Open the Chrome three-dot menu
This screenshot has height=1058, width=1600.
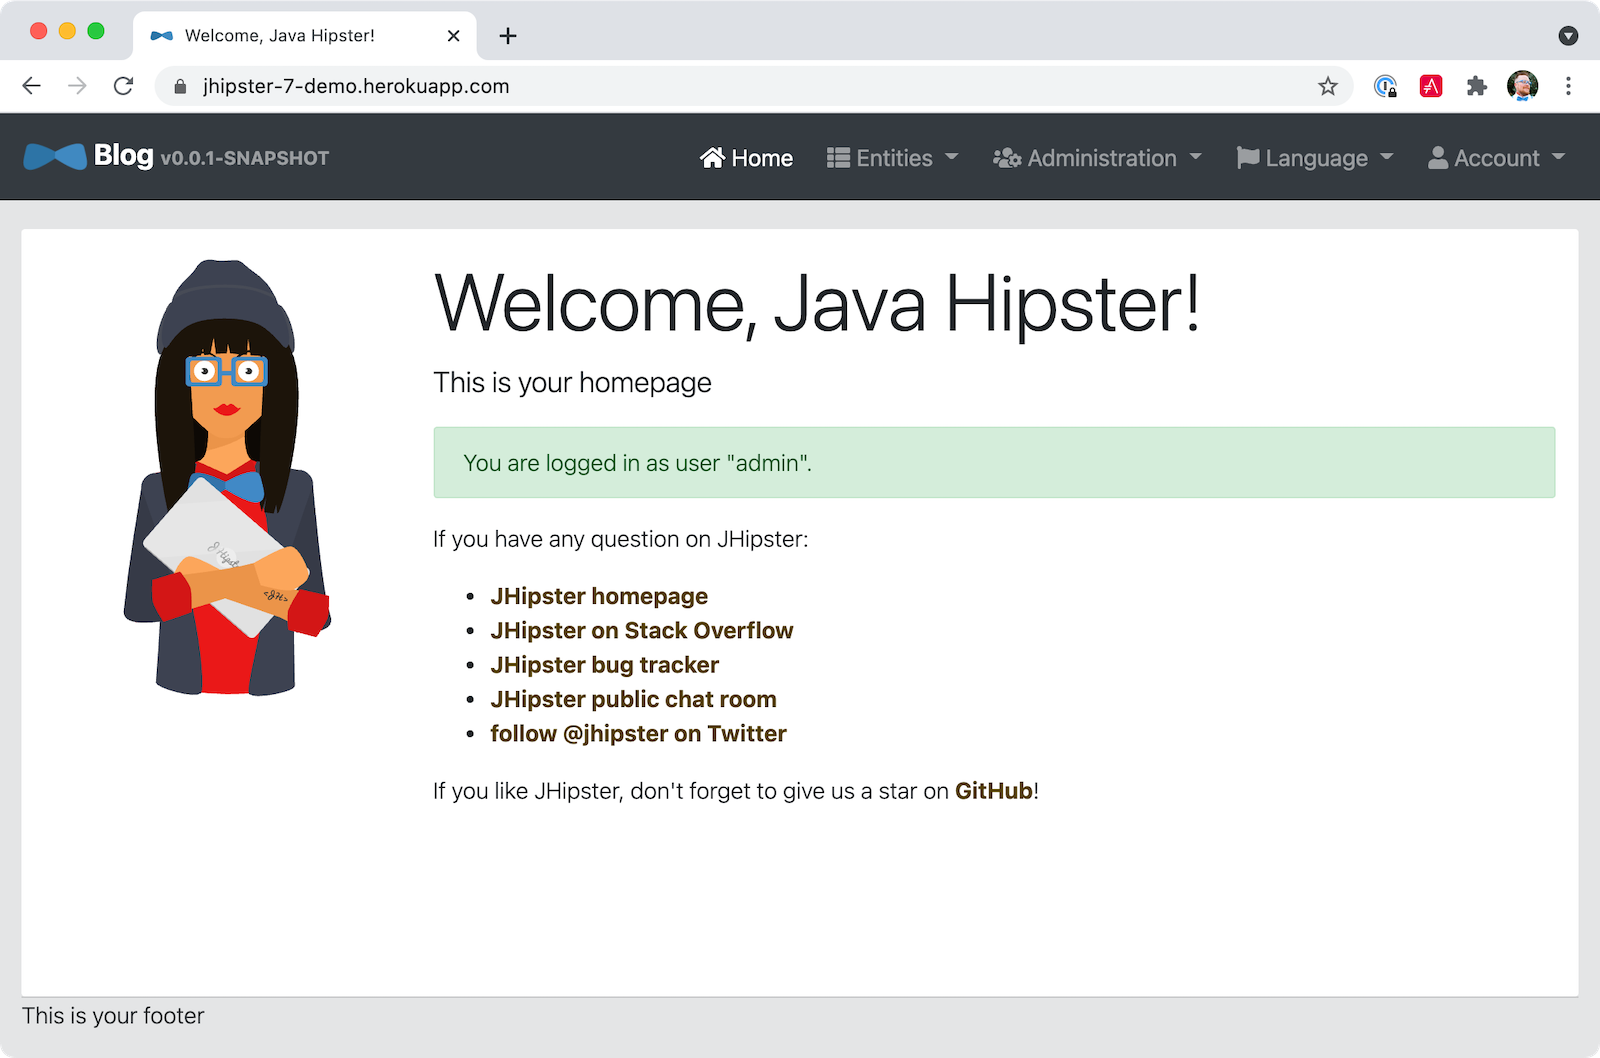(x=1568, y=86)
